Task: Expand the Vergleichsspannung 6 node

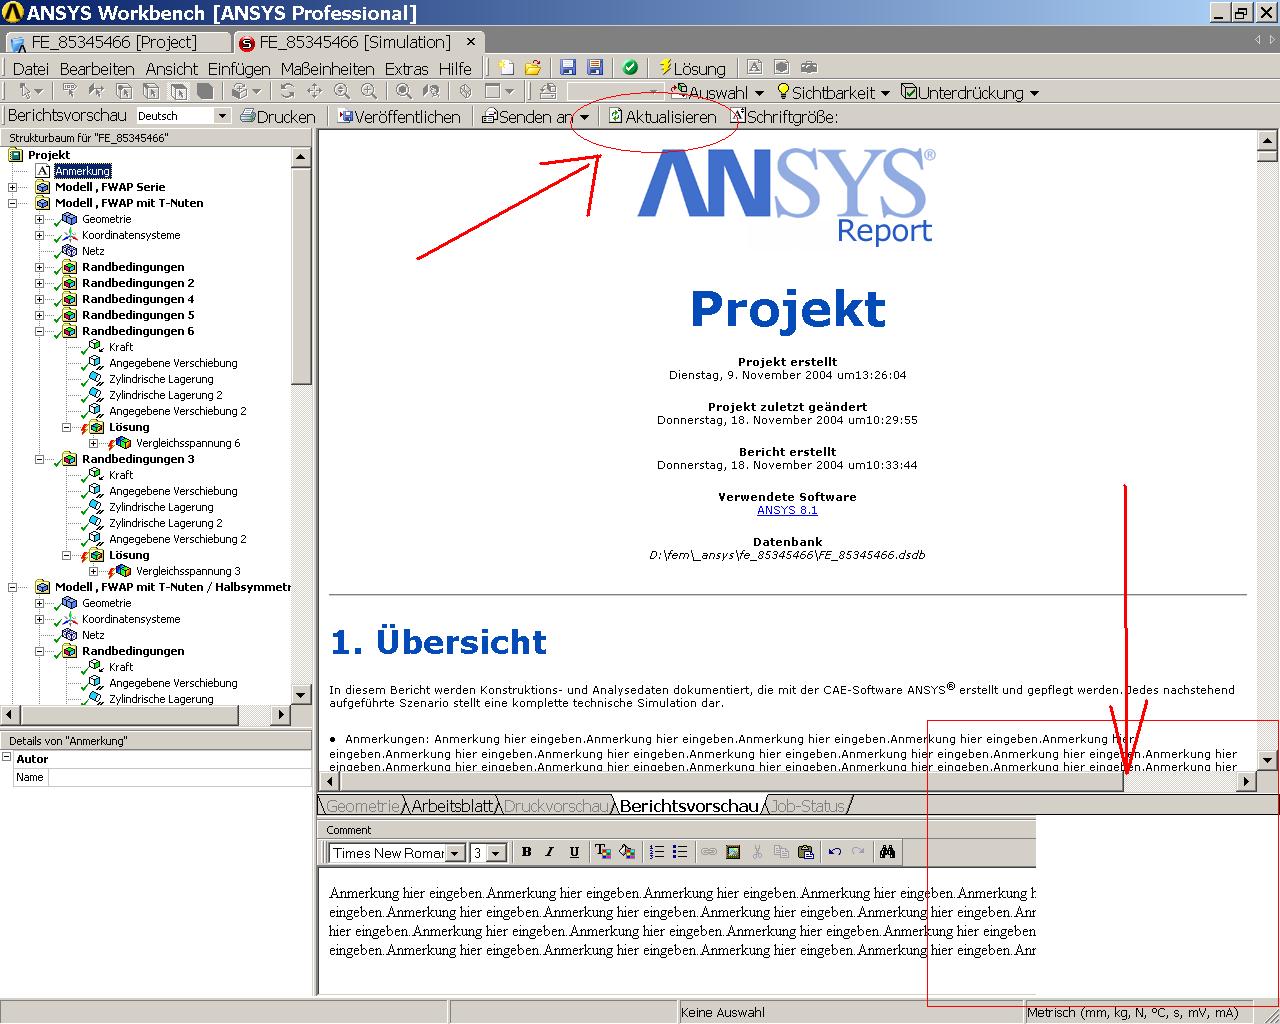Action: [93, 443]
